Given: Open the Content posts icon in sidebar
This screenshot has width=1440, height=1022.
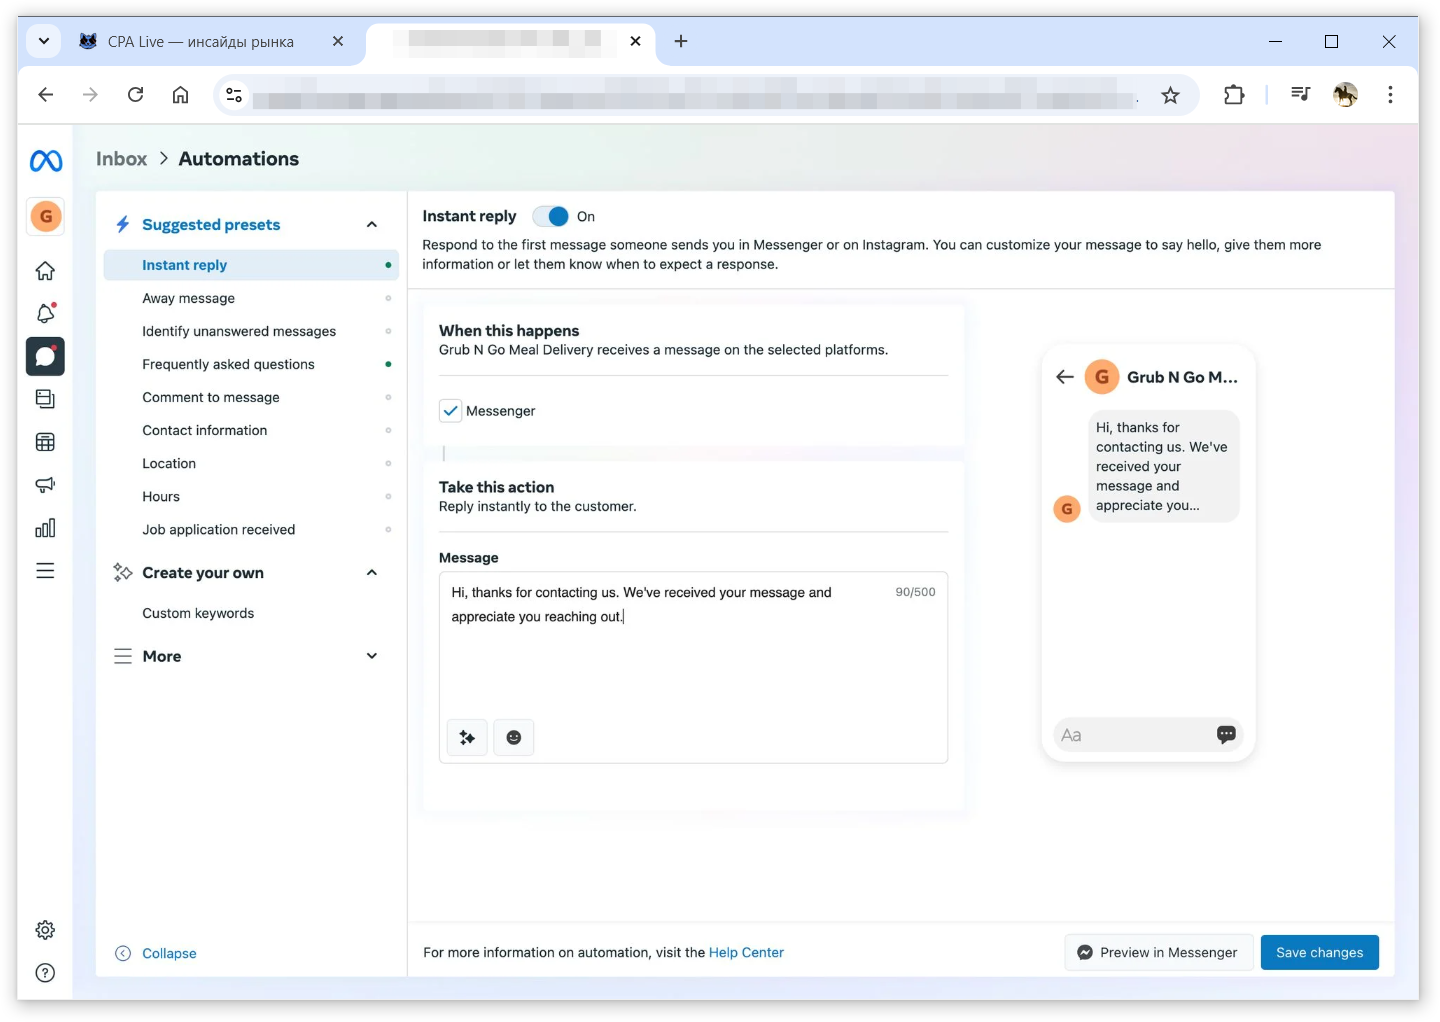Looking at the screenshot, I should click(45, 399).
